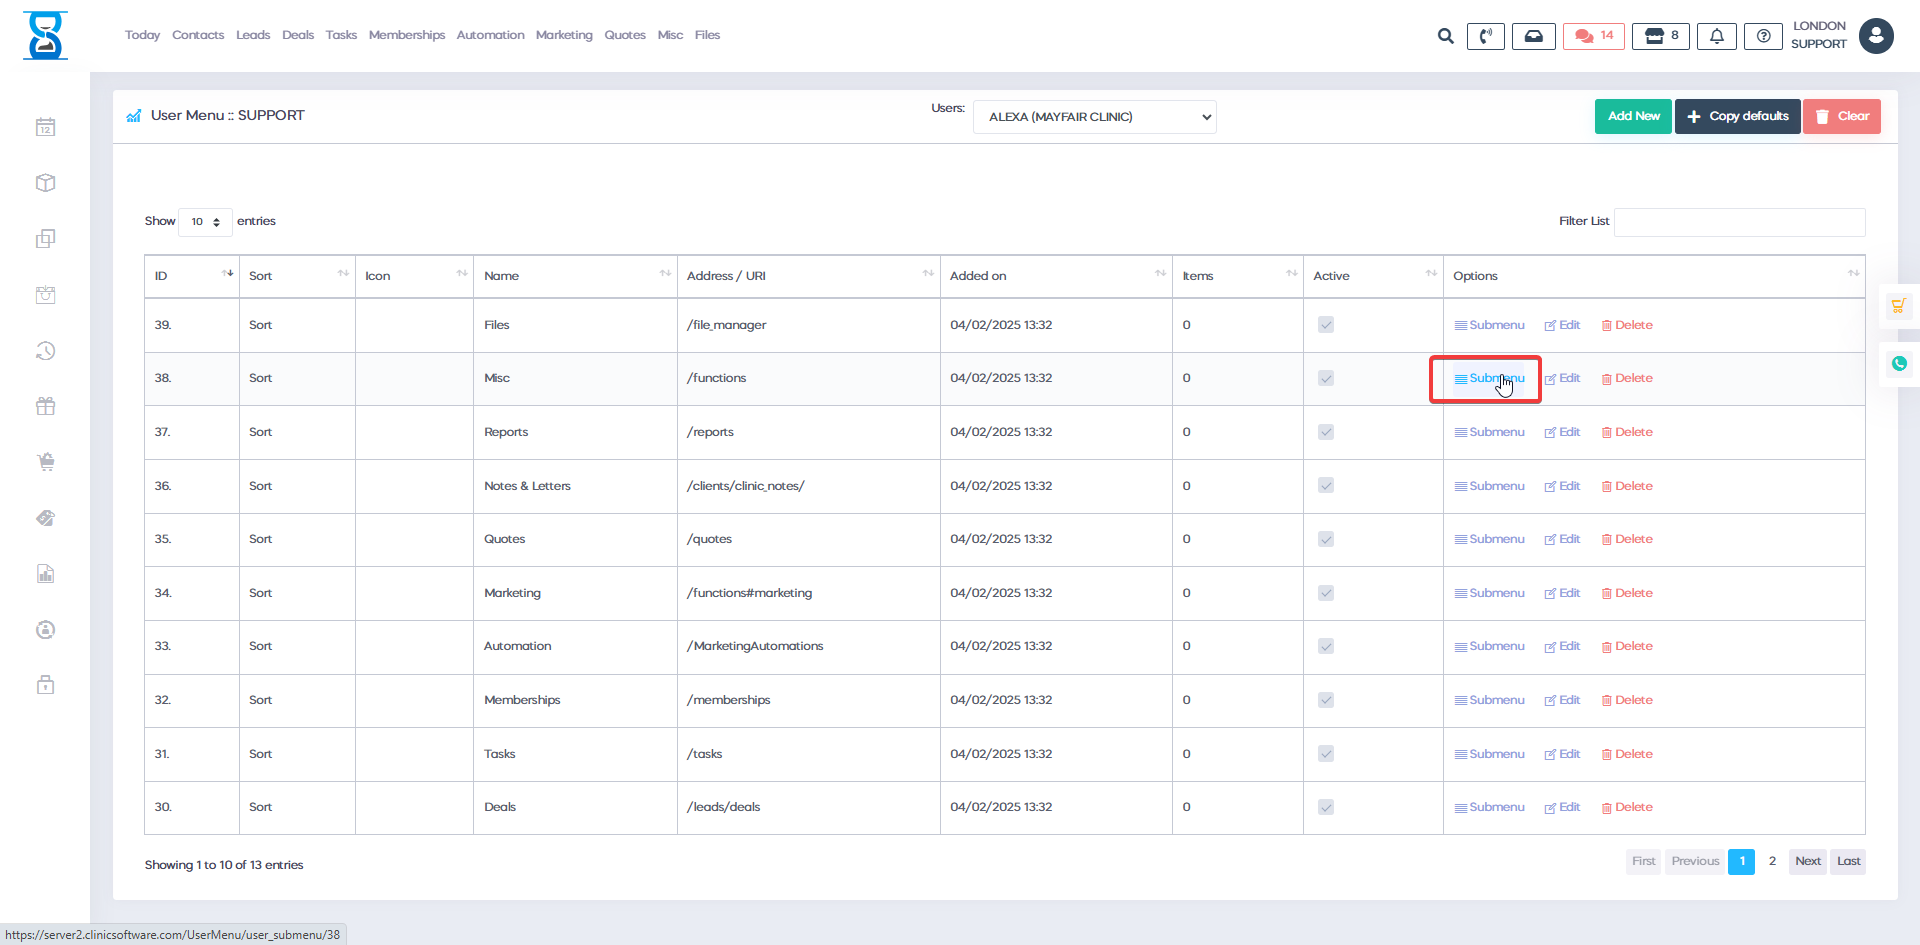Click the gift icon in sidebar

pyautogui.click(x=46, y=406)
